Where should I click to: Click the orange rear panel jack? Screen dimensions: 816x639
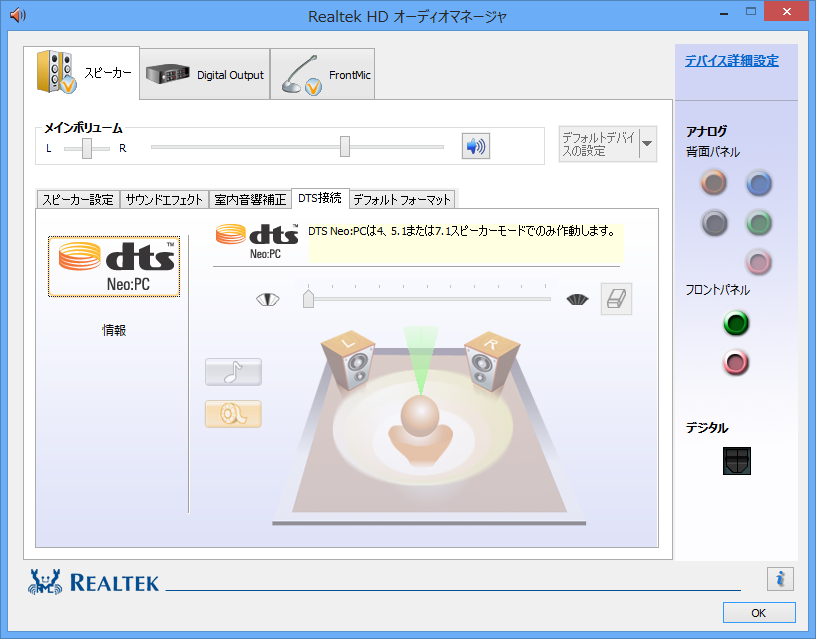point(713,183)
